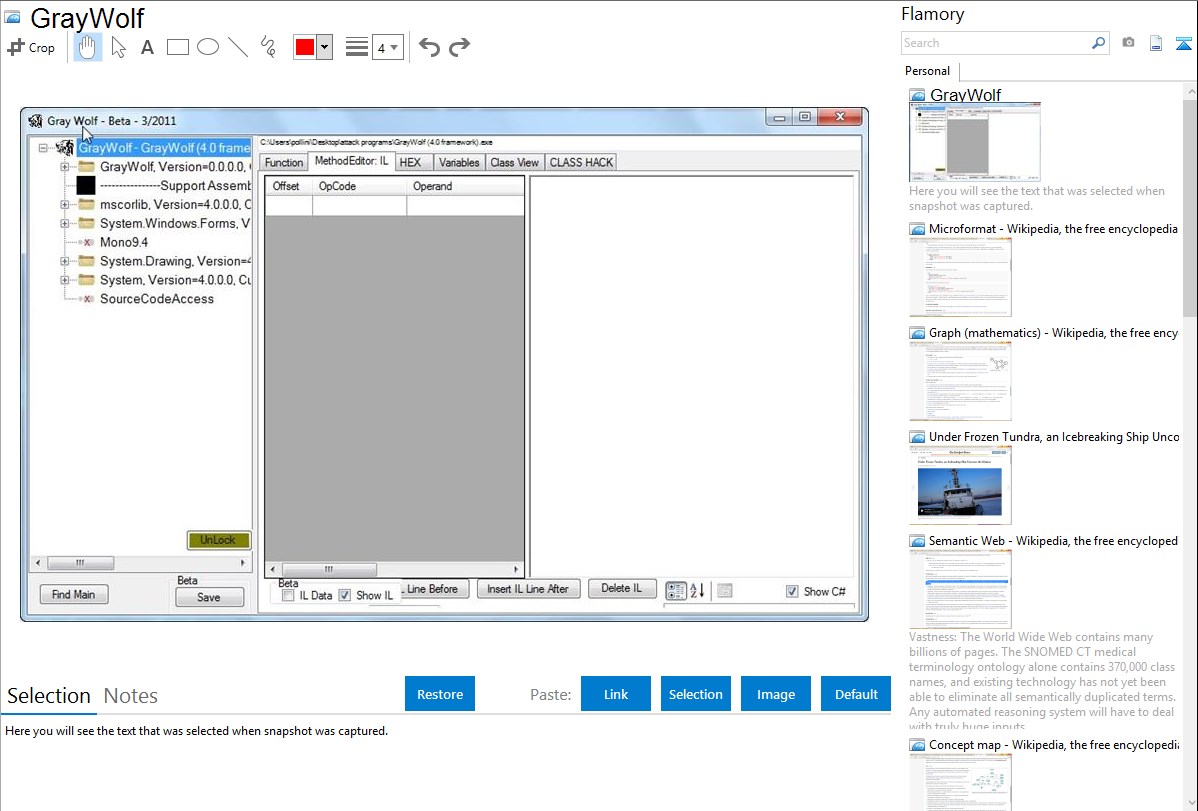
Task: Click the icon next to Concept map entry
Action: point(917,744)
